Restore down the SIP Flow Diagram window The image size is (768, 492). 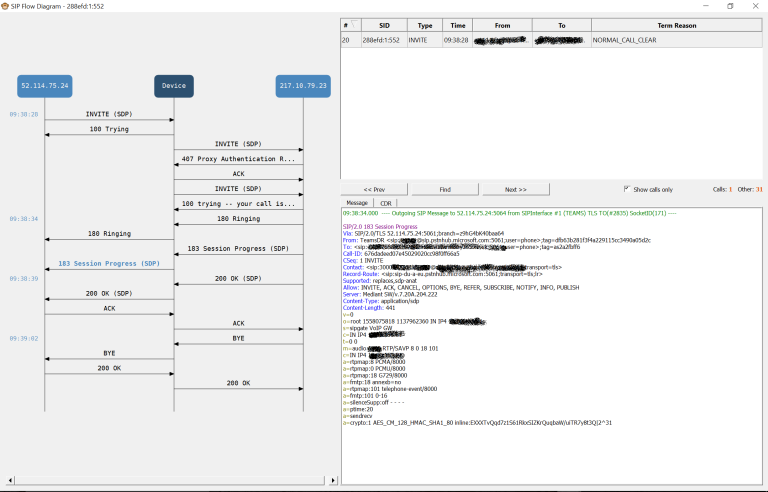pyautogui.click(x=729, y=6)
